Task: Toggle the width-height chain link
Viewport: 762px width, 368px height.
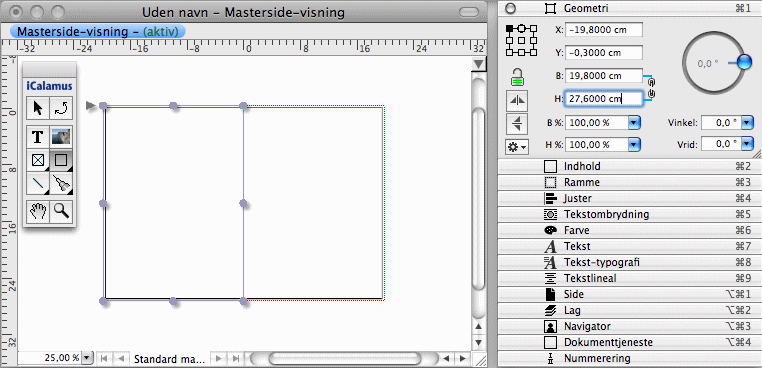Action: 652,88
